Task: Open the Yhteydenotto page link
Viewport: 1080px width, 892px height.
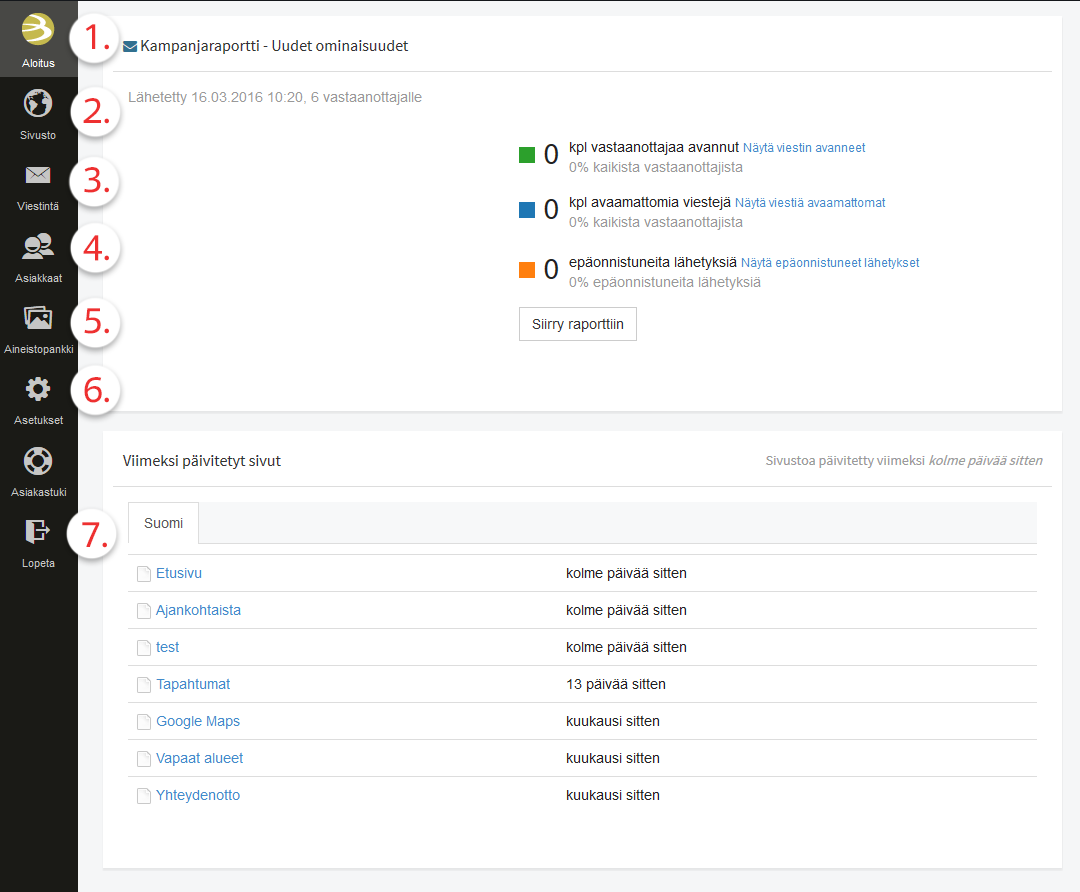Action: (198, 795)
